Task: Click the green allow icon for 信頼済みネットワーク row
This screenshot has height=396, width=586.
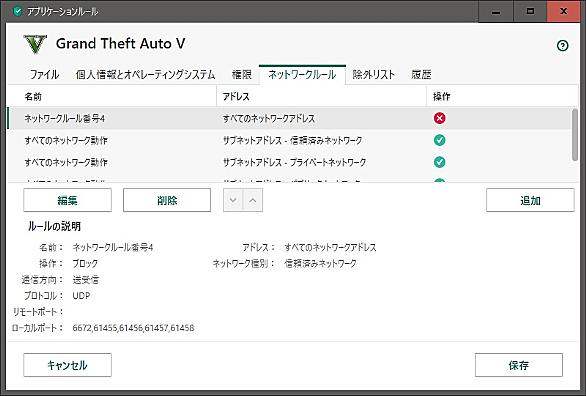Action: pos(440,140)
